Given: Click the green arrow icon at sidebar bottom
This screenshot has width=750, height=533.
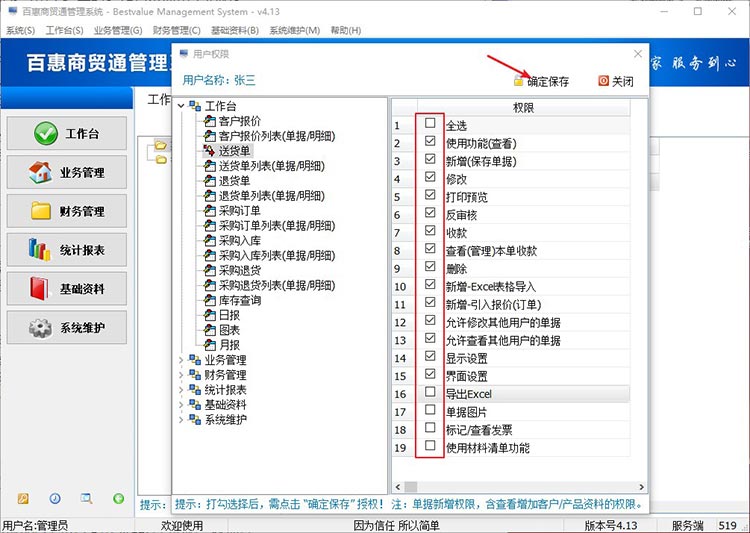Looking at the screenshot, I should point(119,499).
